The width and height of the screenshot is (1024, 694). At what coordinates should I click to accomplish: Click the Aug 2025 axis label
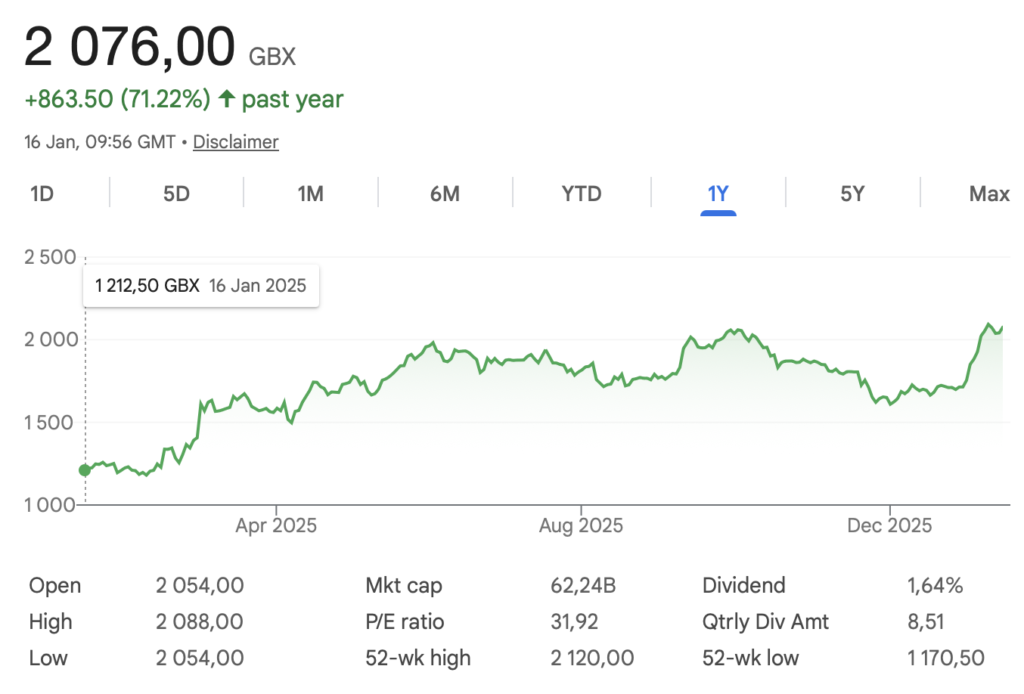[581, 525]
